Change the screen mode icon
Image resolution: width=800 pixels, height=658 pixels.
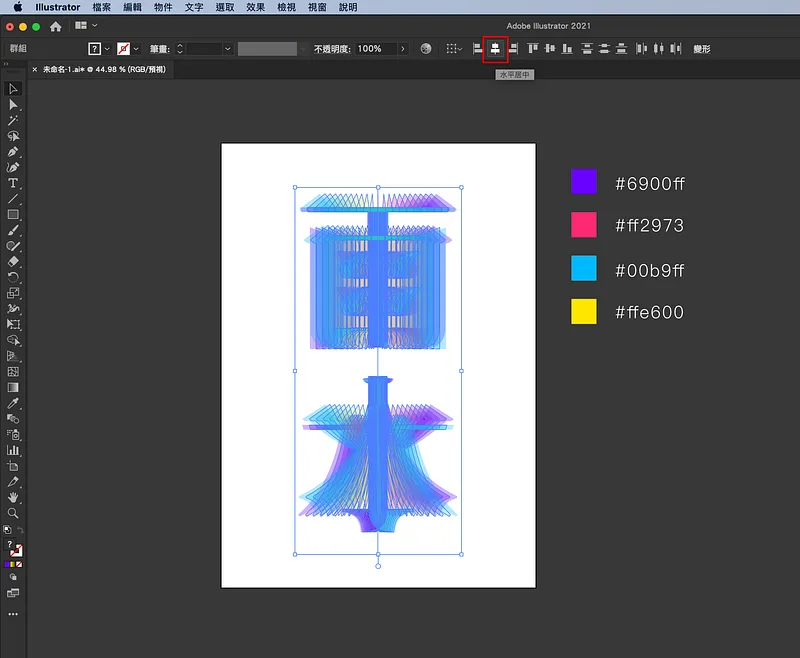13,593
